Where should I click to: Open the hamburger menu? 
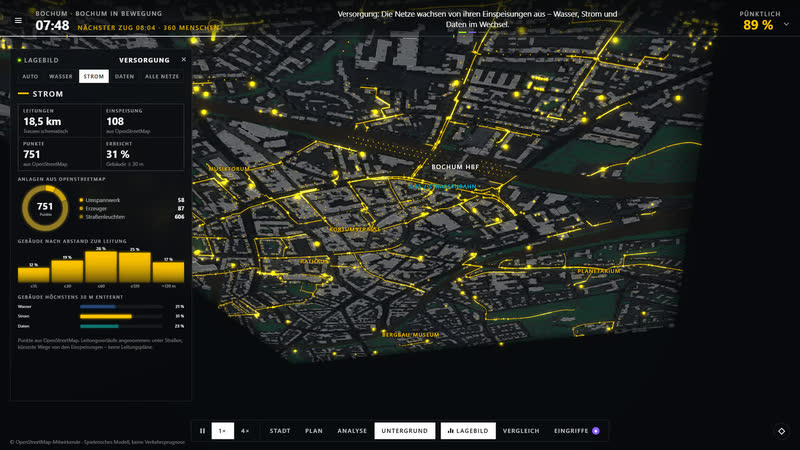click(18, 20)
